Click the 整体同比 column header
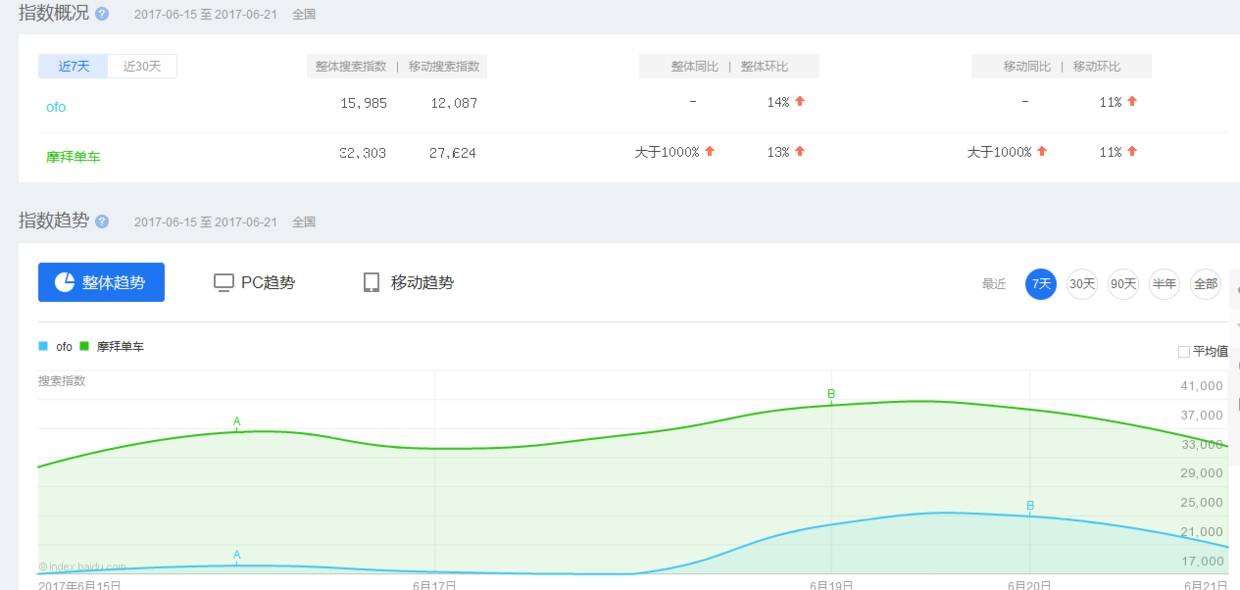This screenshot has width=1240, height=590. pos(694,67)
